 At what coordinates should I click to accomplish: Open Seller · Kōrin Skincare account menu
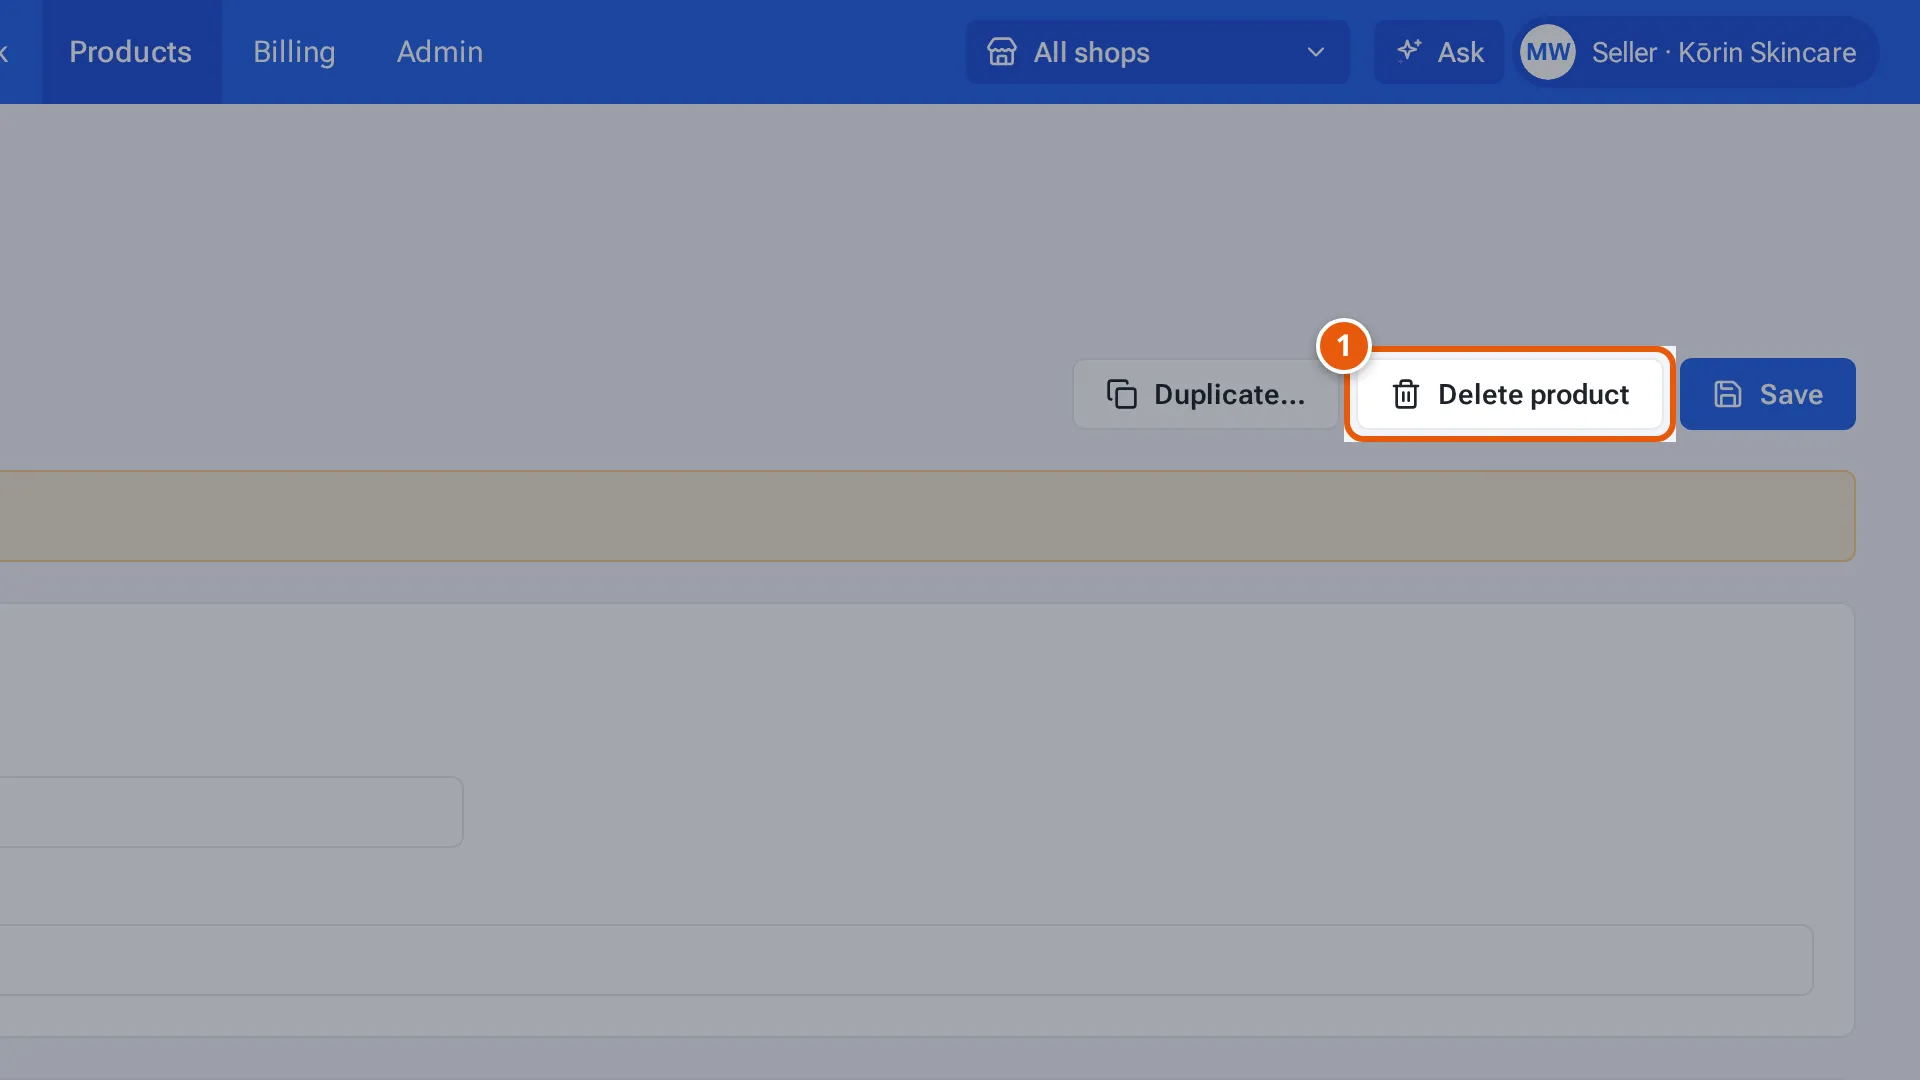click(x=1697, y=52)
